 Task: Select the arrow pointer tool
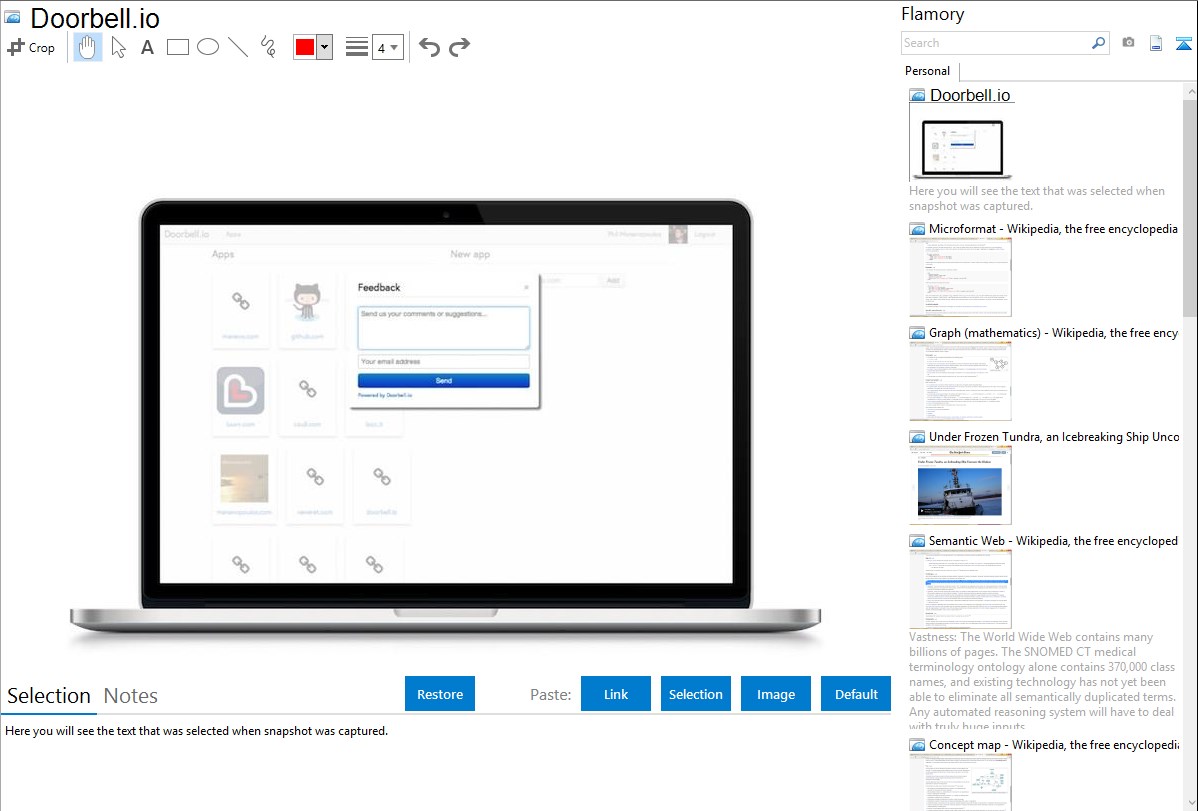pos(118,47)
